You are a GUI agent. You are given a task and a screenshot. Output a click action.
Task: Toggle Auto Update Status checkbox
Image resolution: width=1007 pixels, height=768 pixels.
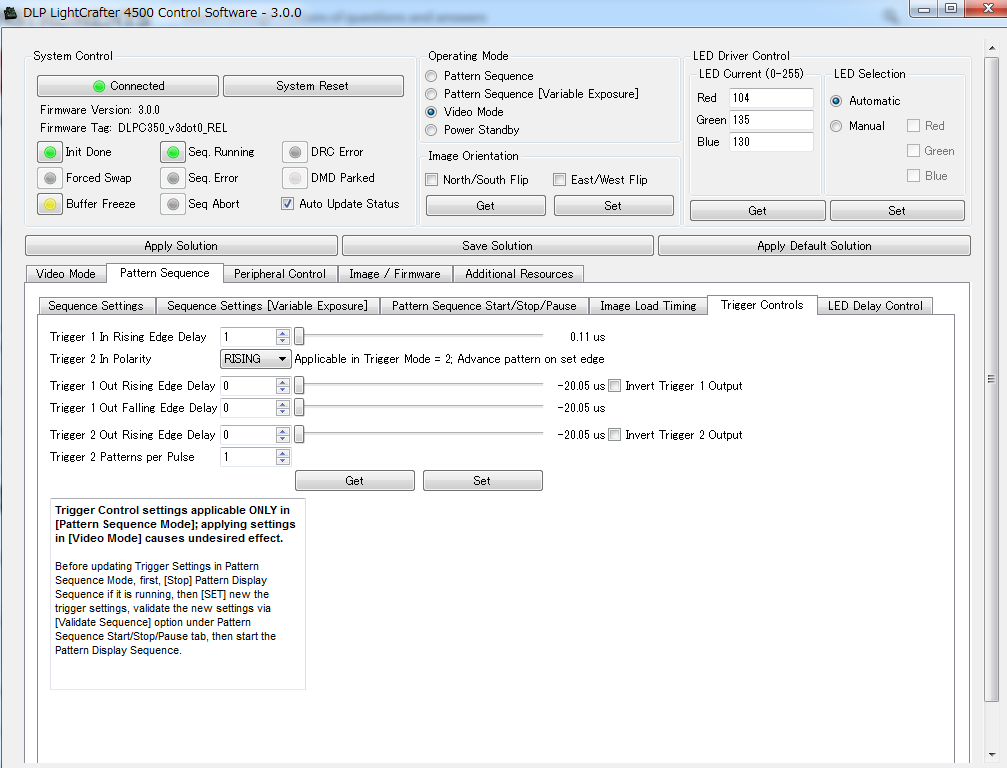pyautogui.click(x=287, y=204)
